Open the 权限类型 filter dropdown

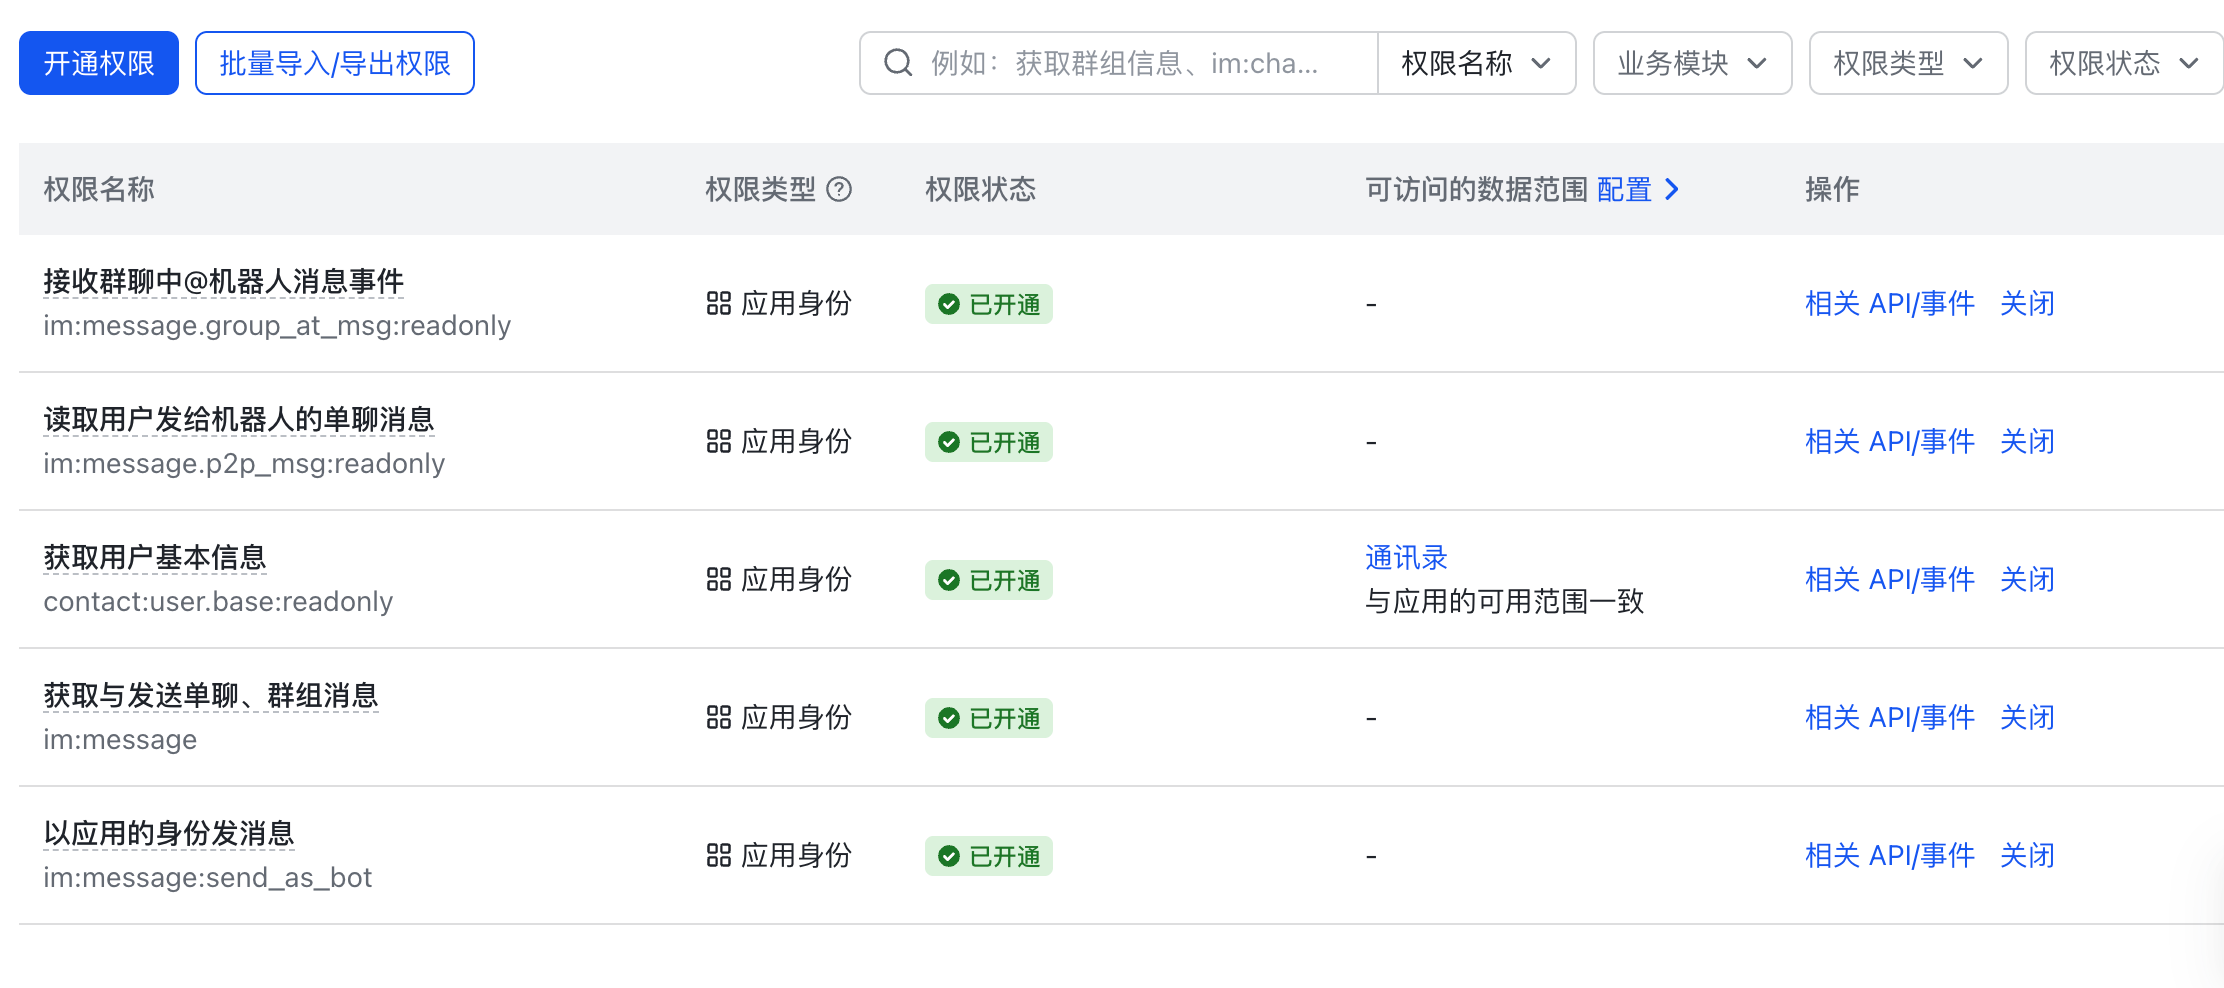point(1908,63)
